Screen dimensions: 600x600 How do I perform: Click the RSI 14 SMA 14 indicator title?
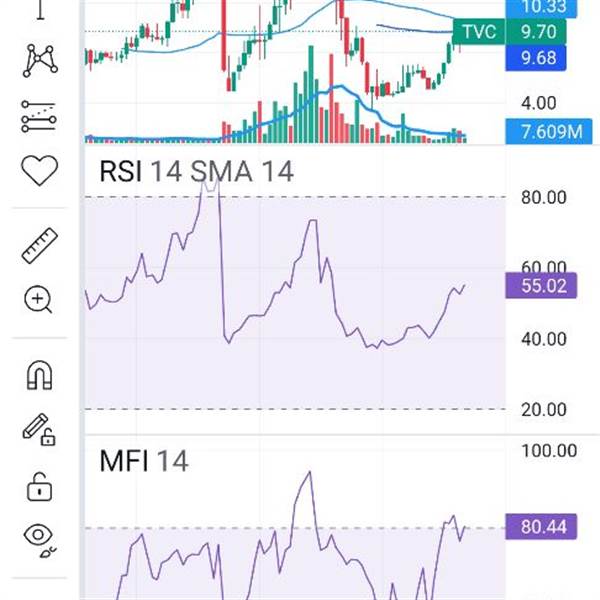pos(196,171)
